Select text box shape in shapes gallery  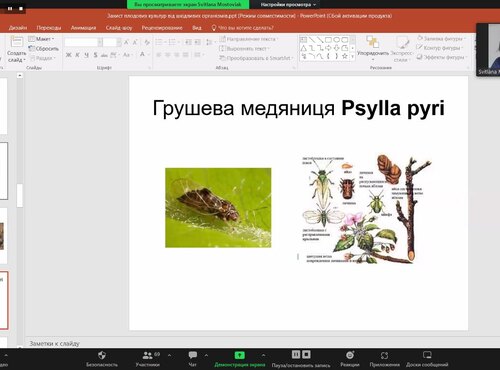point(303,40)
